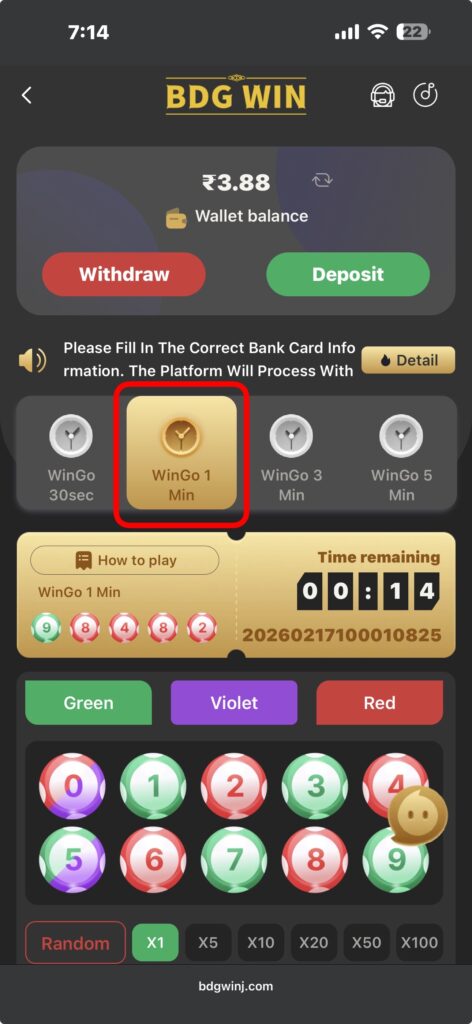Switch to WinGo 3 Min tab
472x1024 pixels.
point(291,455)
